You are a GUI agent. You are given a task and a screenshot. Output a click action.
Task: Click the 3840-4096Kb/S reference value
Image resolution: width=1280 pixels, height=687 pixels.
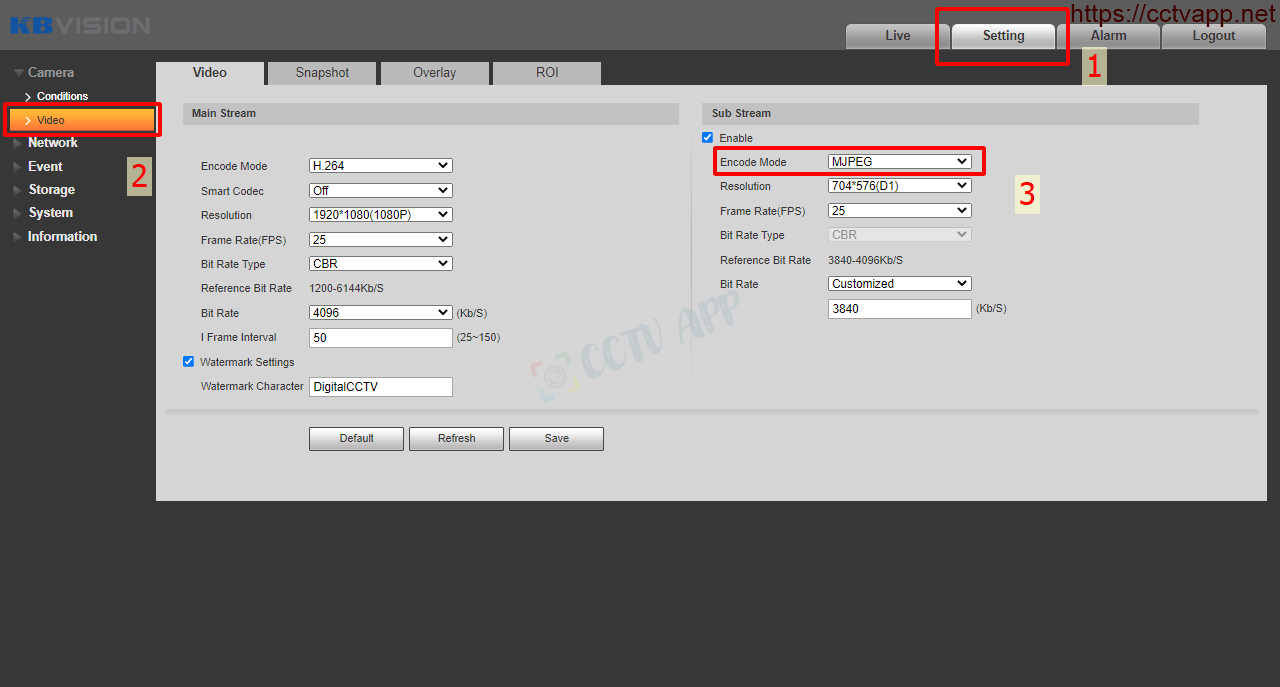pyautogui.click(x=866, y=260)
